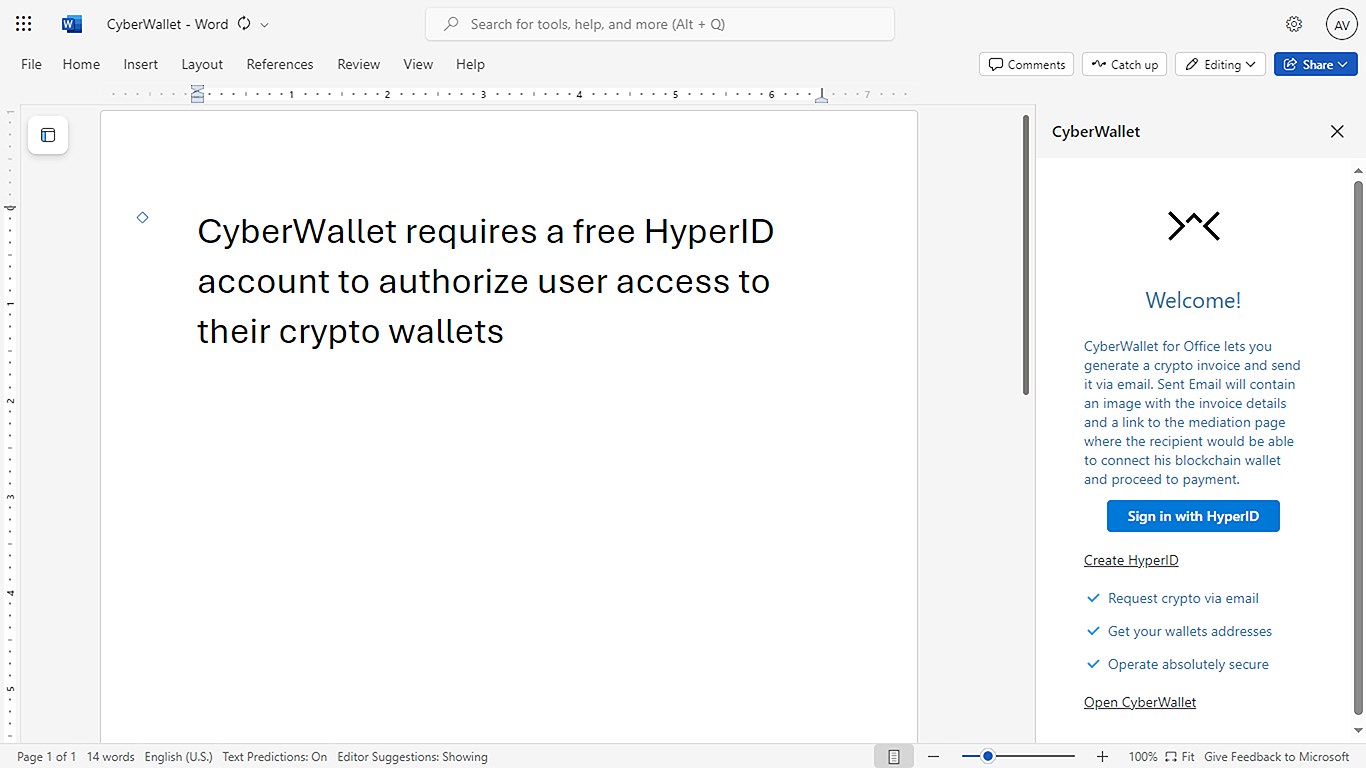Screen dimensions: 1366x768
Task: Click the zoom slider handle
Action: point(988,756)
